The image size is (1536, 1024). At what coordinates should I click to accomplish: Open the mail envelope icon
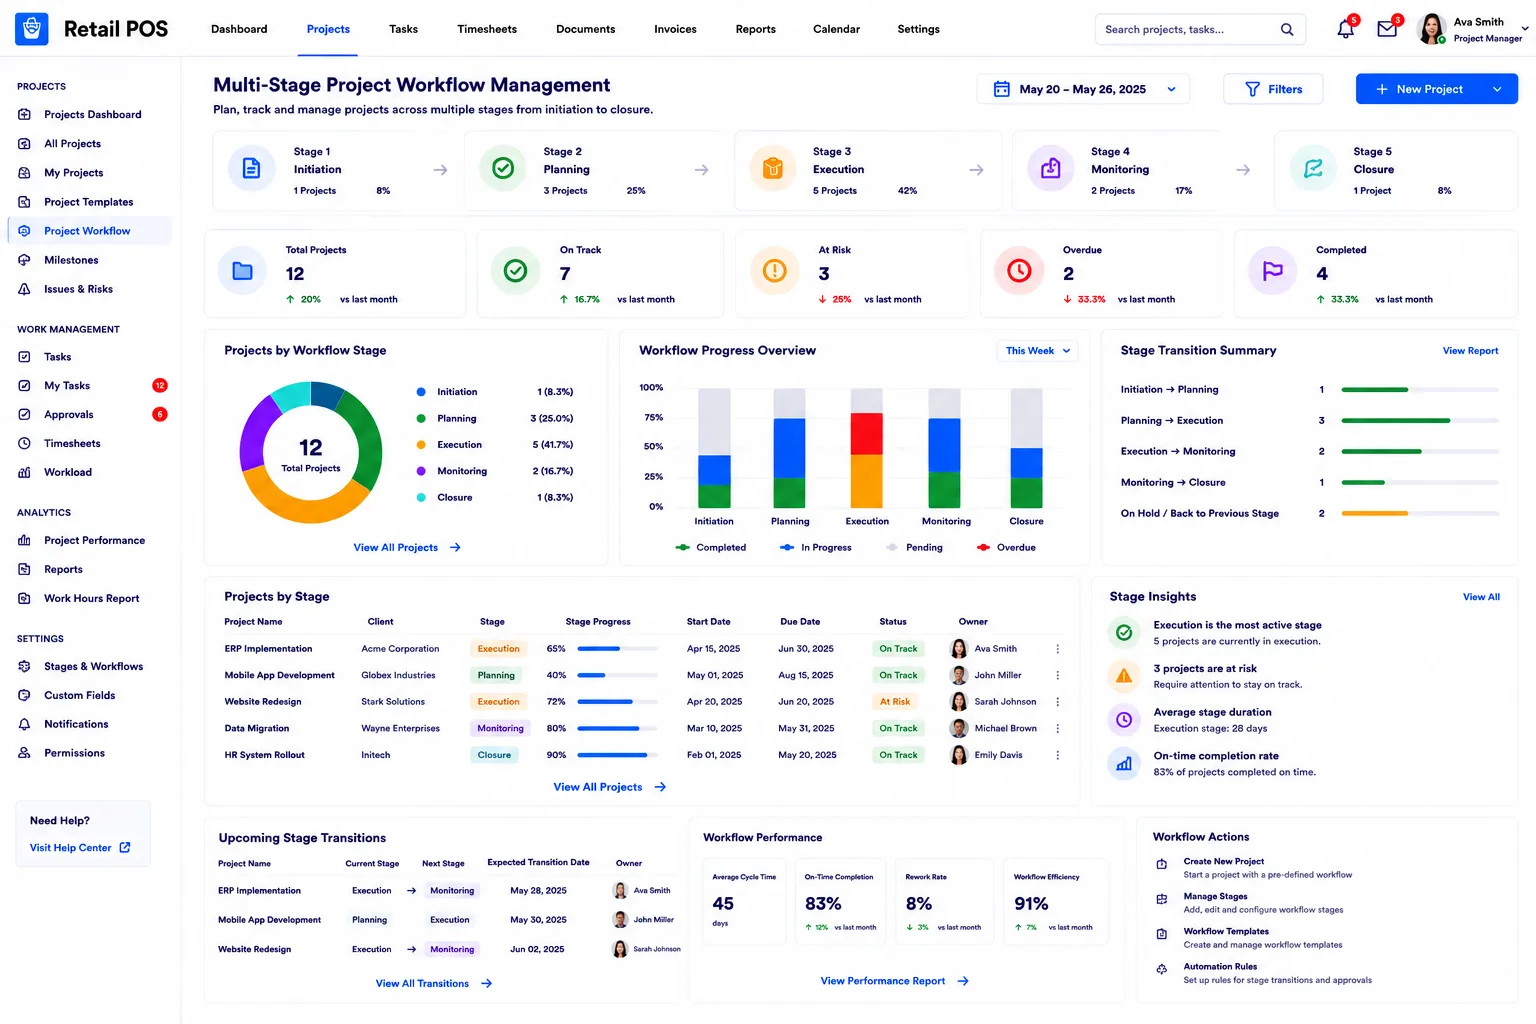point(1387,29)
